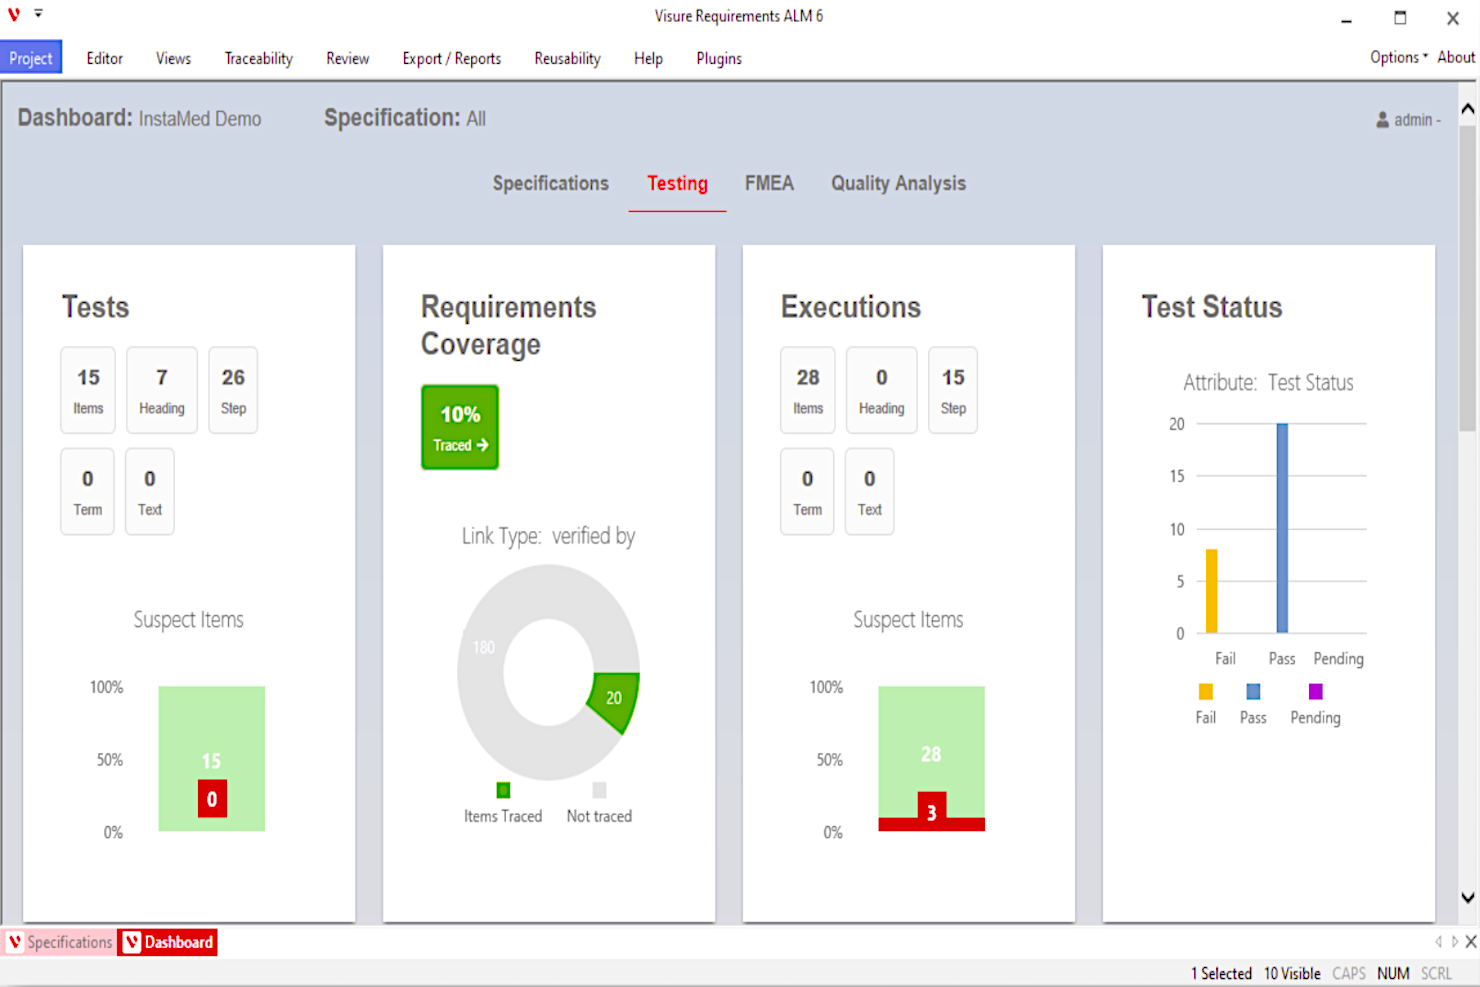Screen dimensions: 1480x987
Task: Click the scroll-down arrow of the dashboard
Action: (1467, 897)
